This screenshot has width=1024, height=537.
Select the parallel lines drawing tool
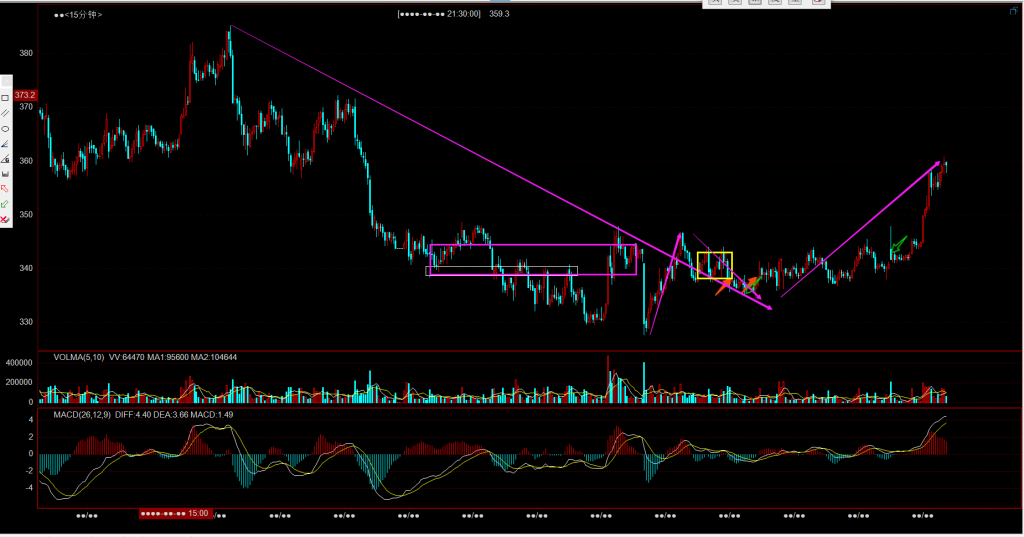(5, 113)
